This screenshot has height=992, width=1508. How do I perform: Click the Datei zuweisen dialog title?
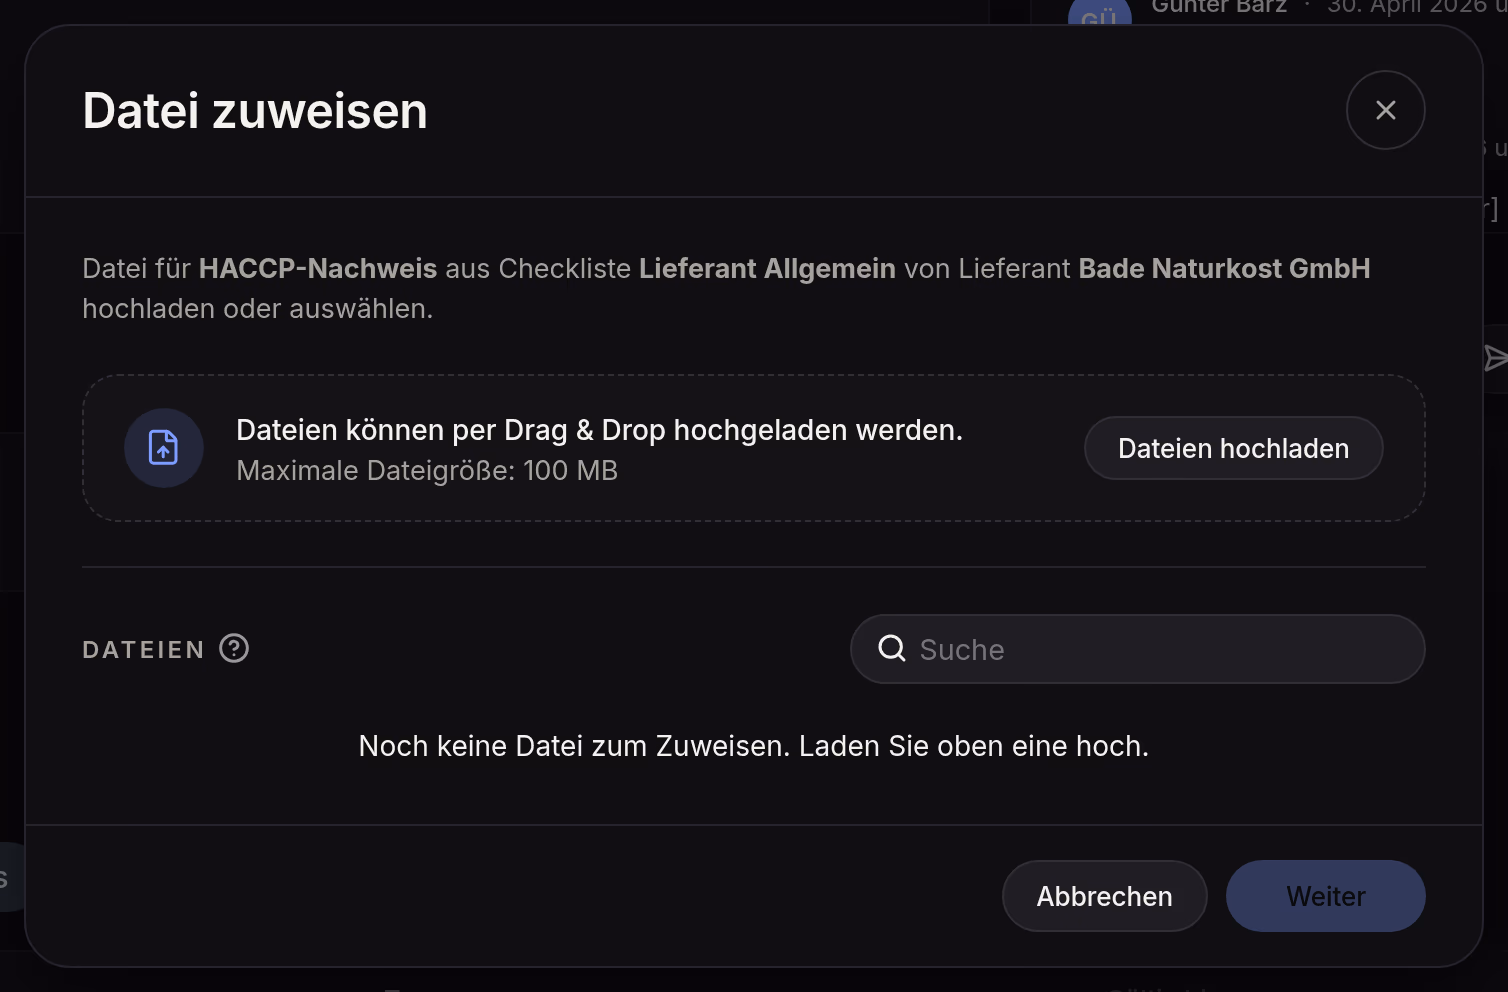click(255, 110)
